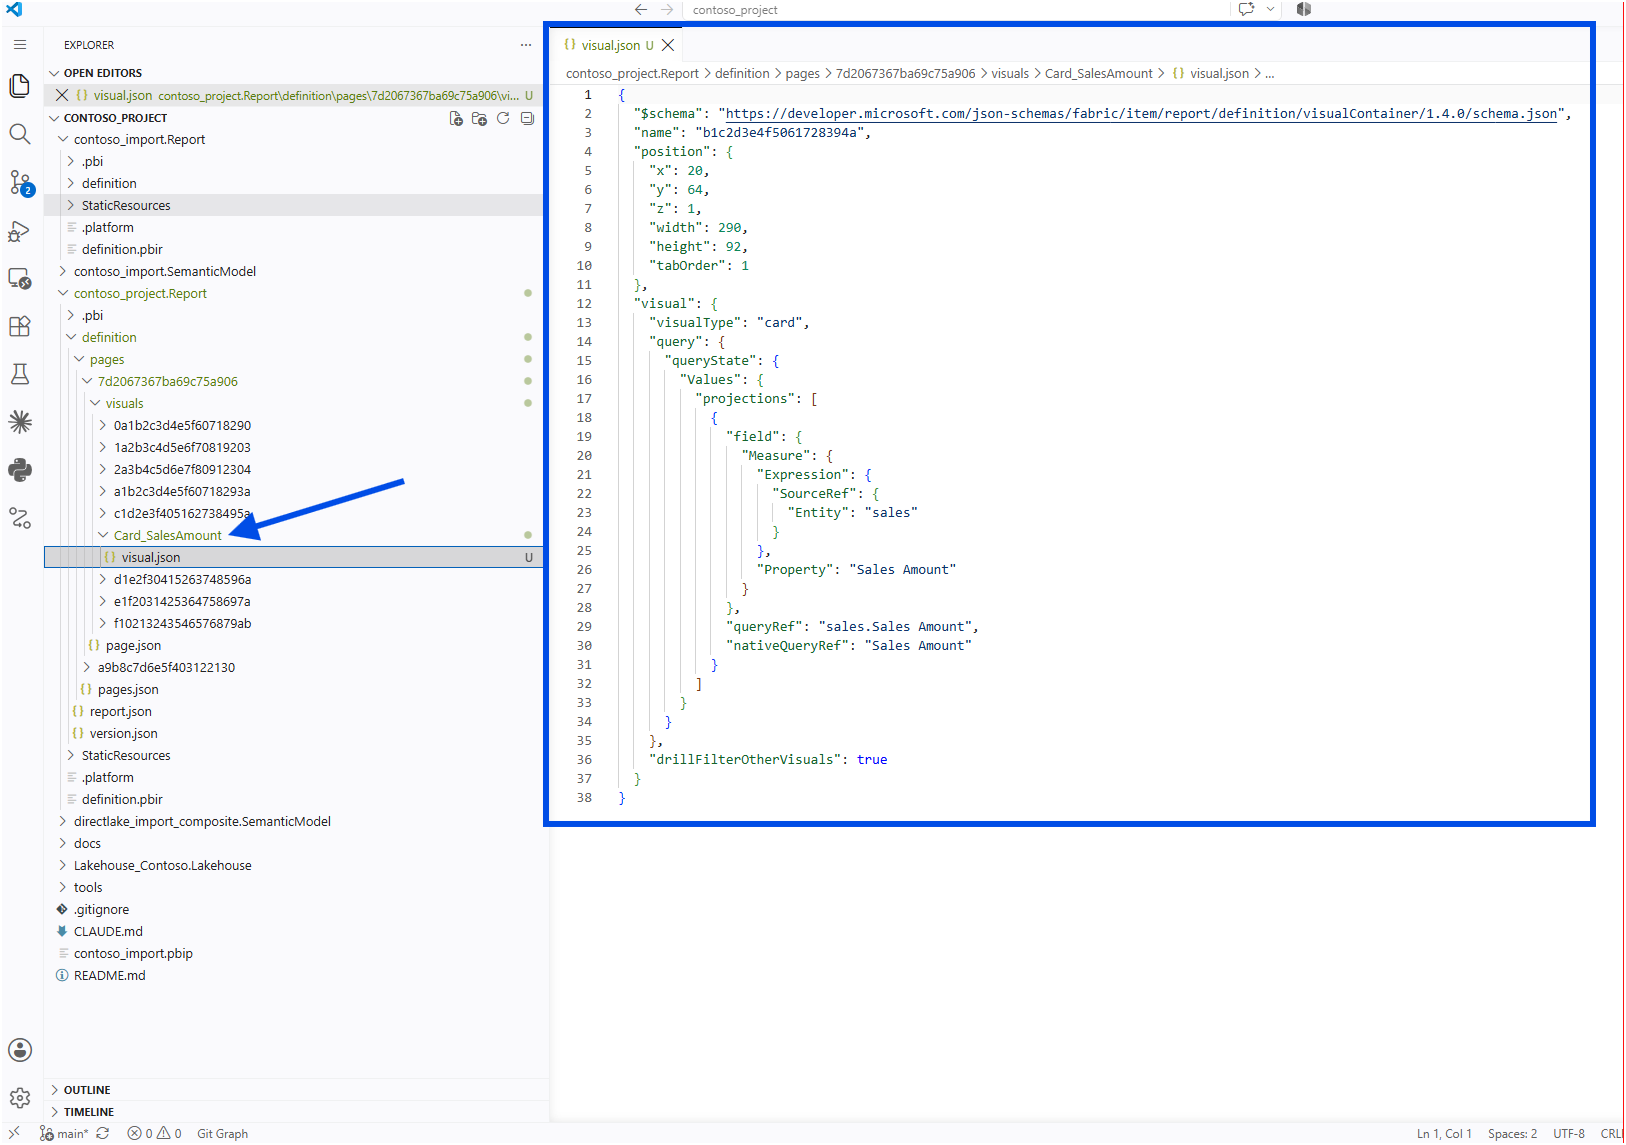Open the Run and Debug view
This screenshot has width=1626, height=1145.
pyautogui.click(x=20, y=231)
